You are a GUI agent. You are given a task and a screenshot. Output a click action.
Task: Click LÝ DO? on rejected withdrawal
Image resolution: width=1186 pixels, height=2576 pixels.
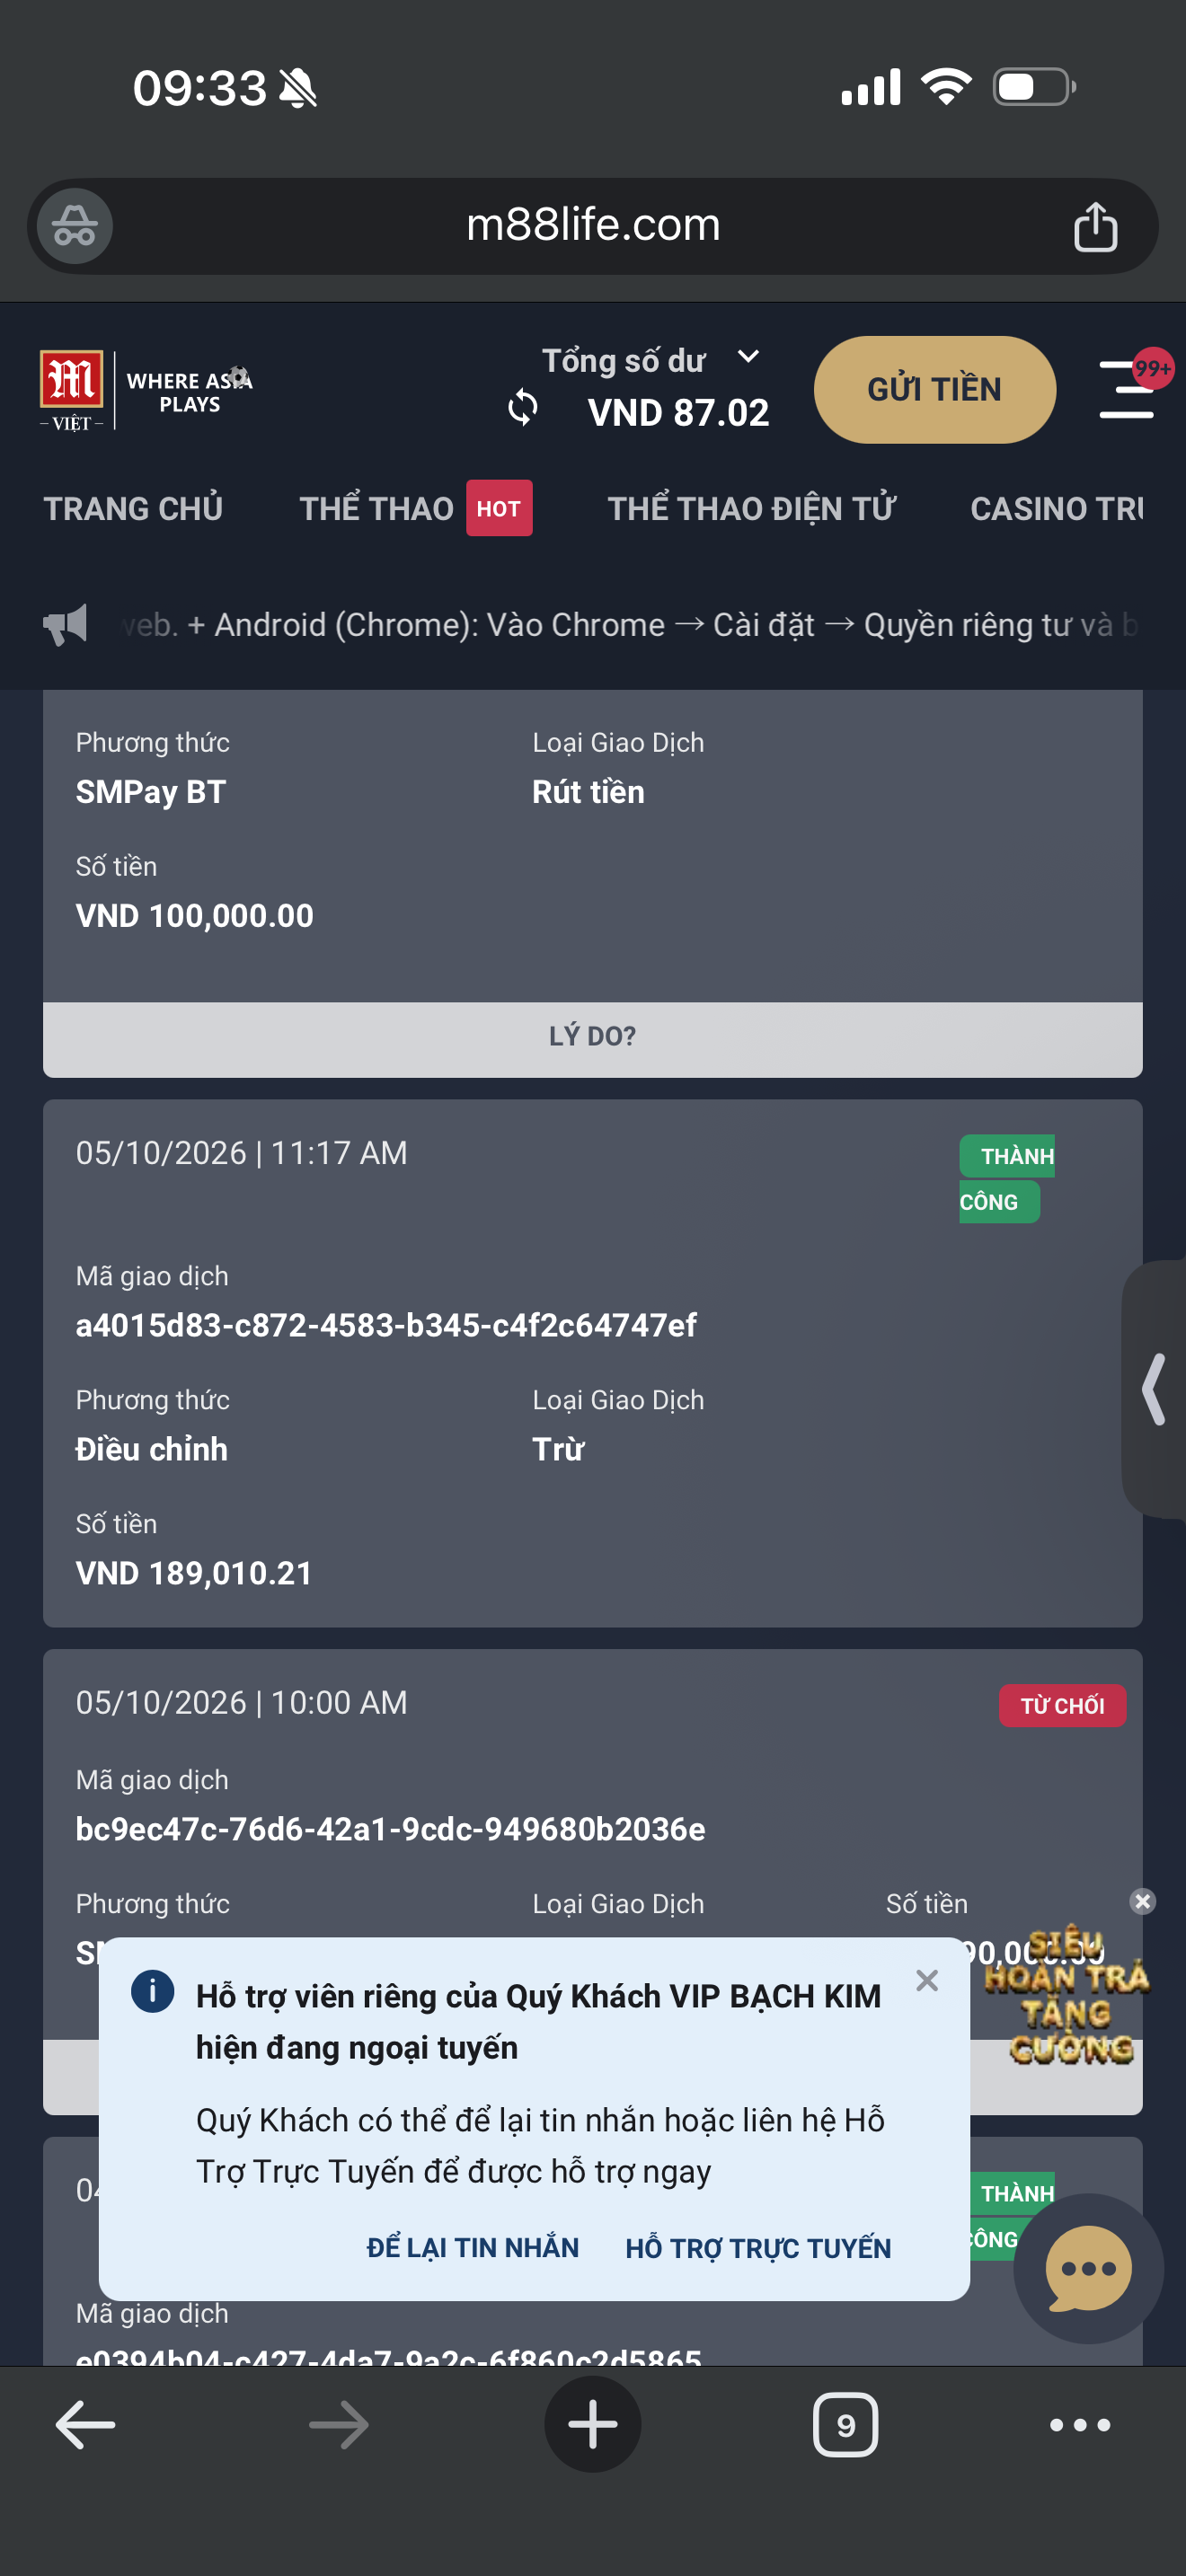tap(592, 1036)
